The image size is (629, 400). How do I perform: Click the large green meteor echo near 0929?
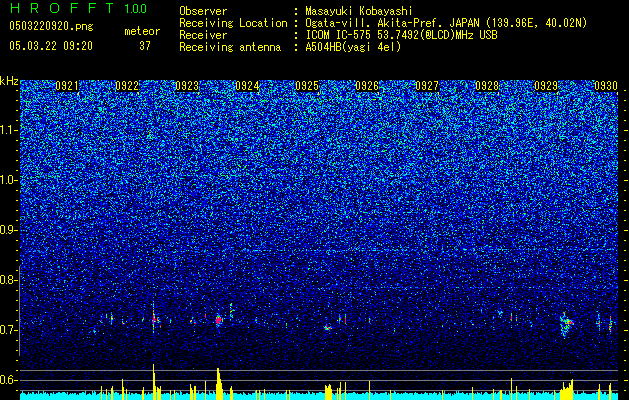pyautogui.click(x=567, y=325)
